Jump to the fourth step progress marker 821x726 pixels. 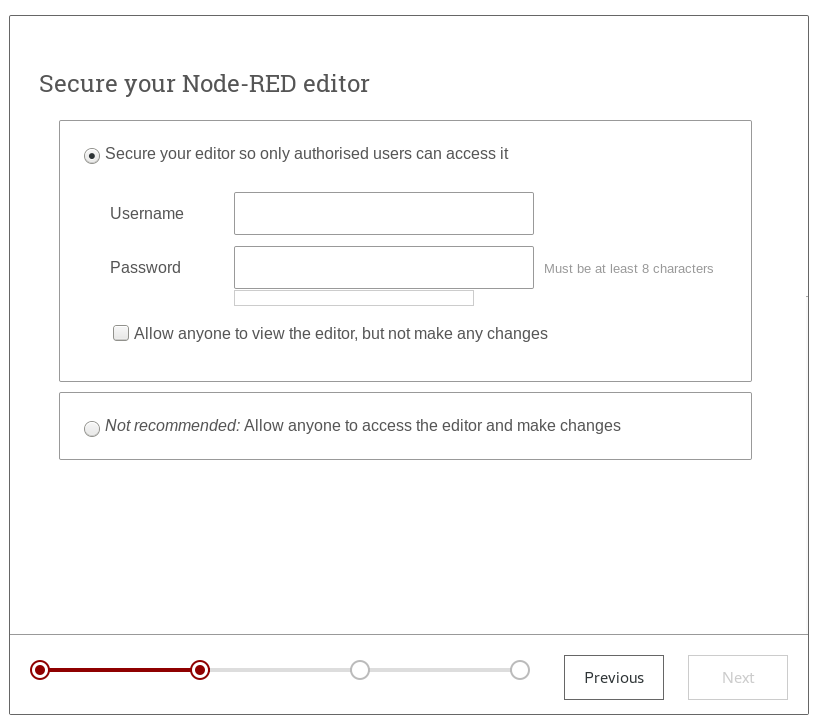[520, 670]
